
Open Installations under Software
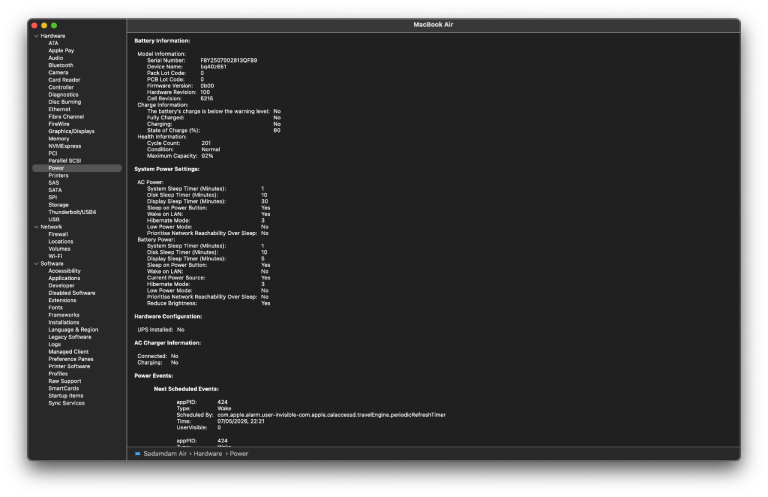pos(64,322)
